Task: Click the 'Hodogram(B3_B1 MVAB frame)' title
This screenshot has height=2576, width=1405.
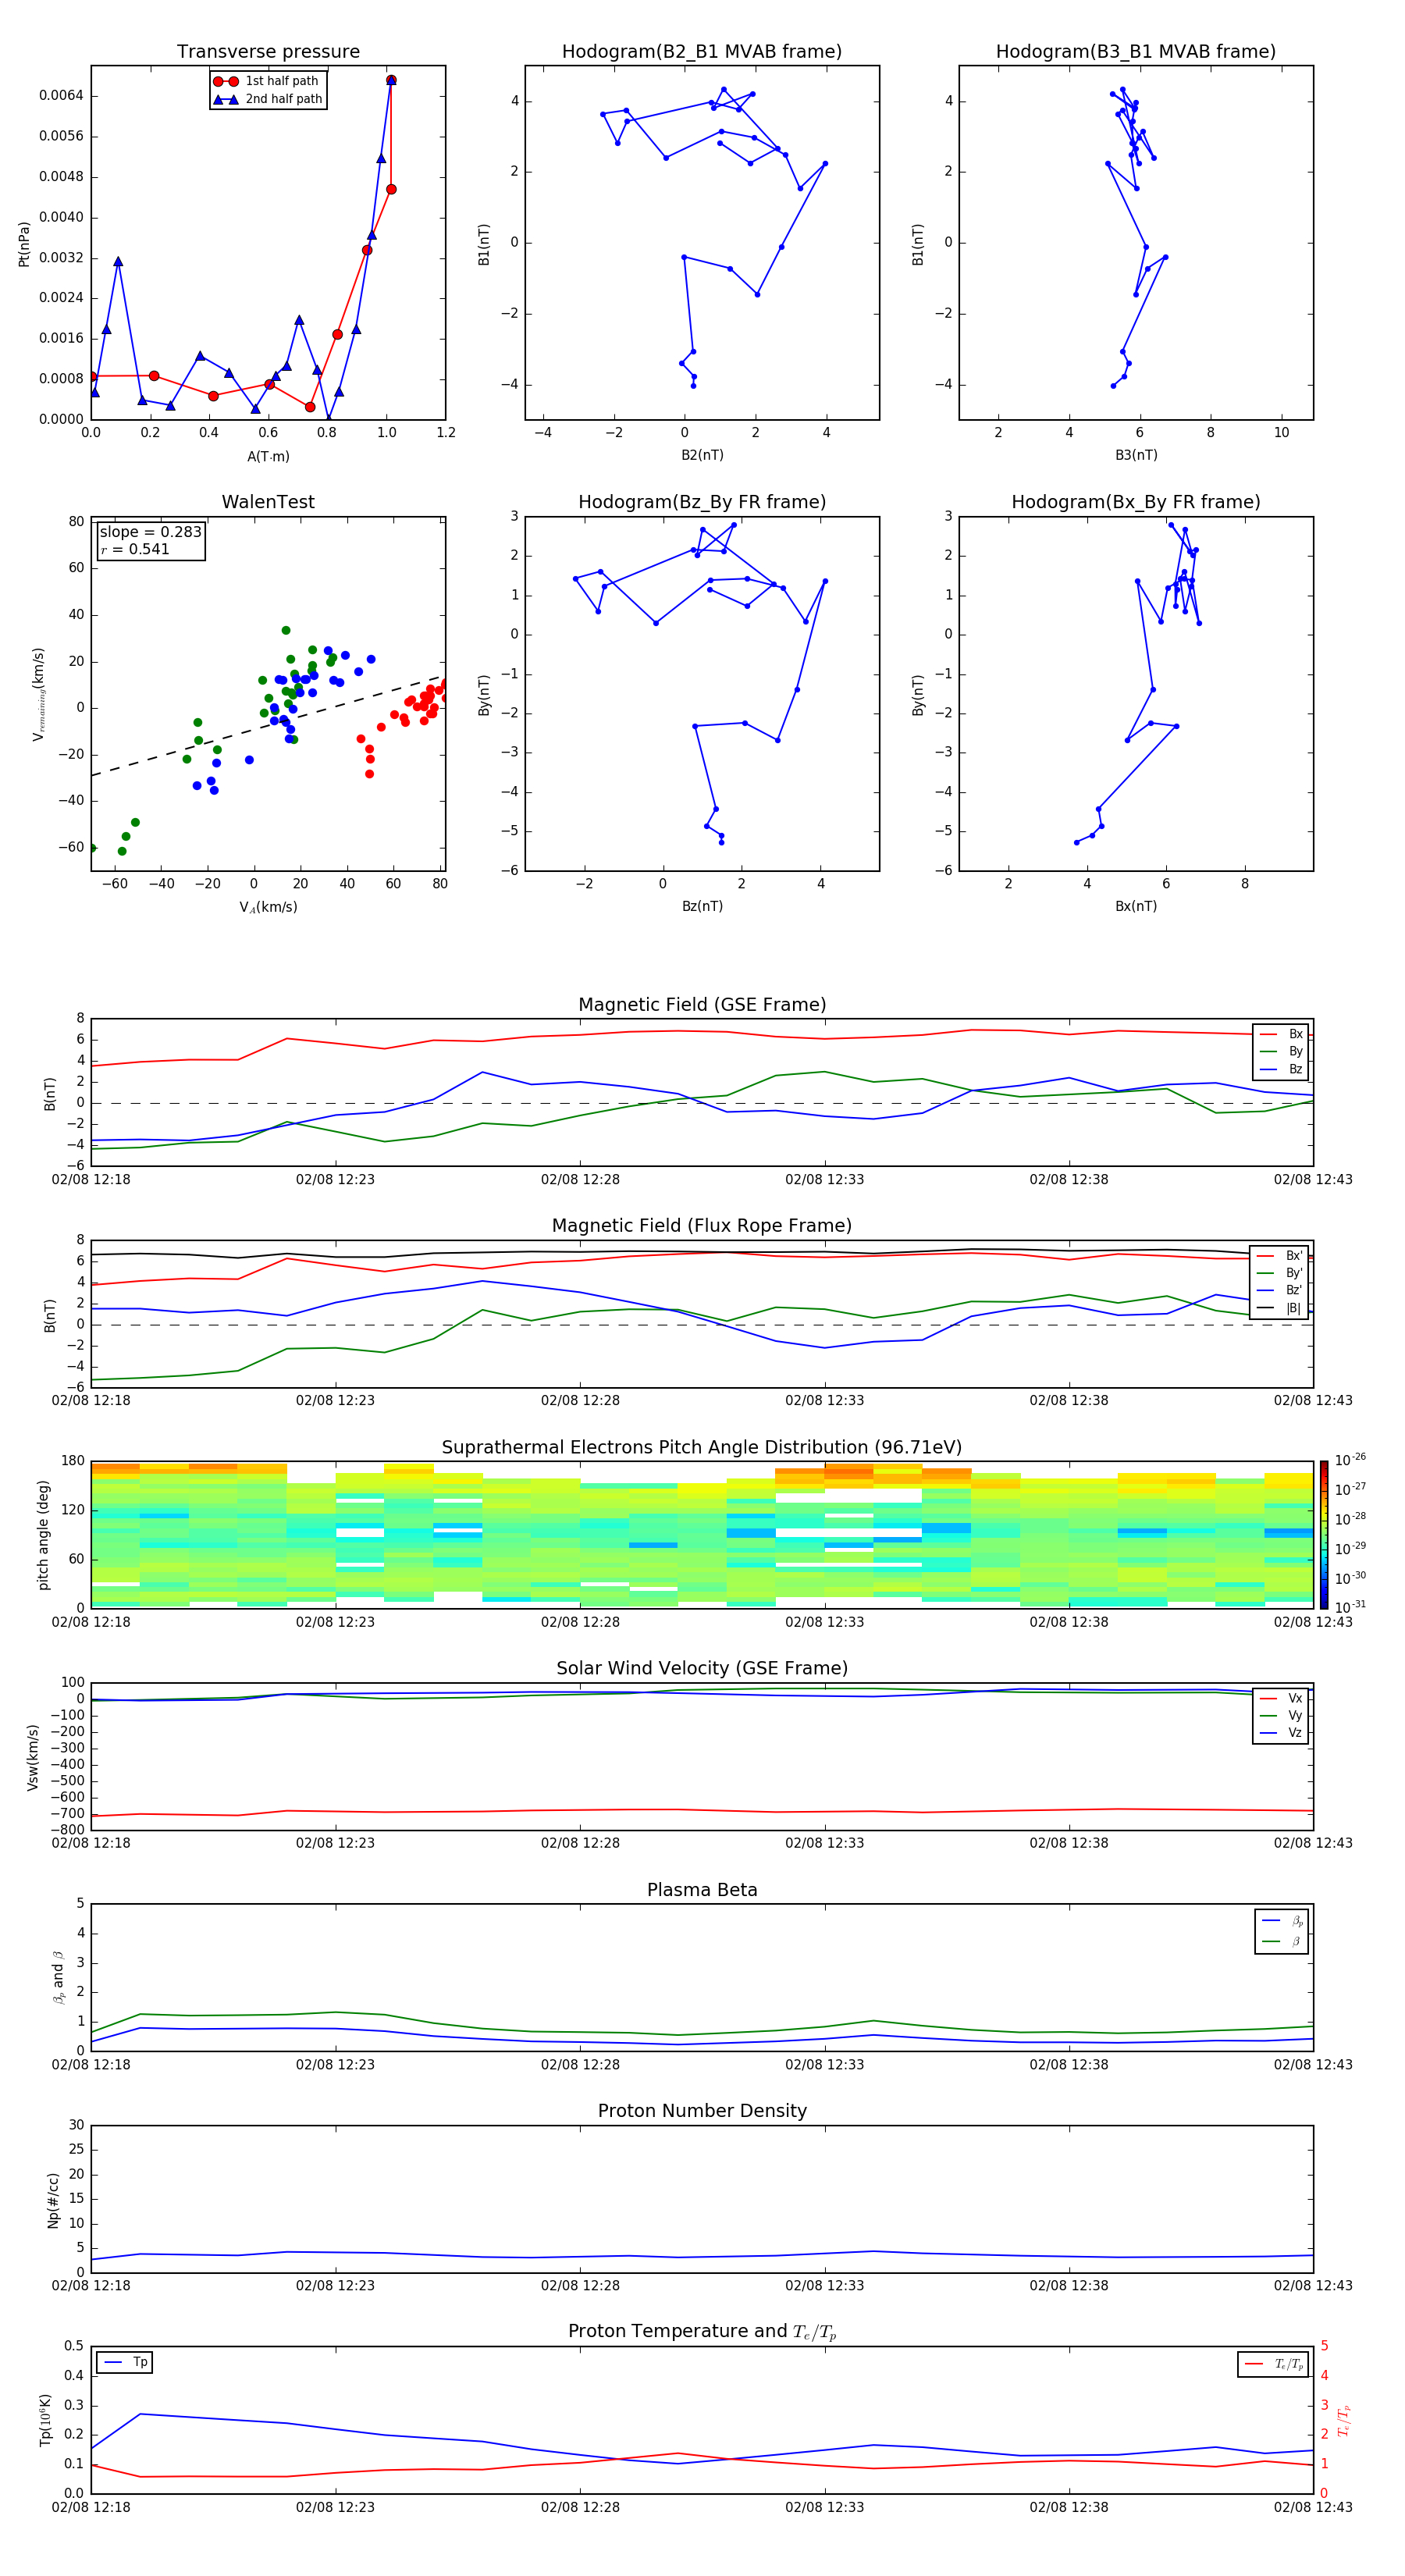Action: 1136,52
